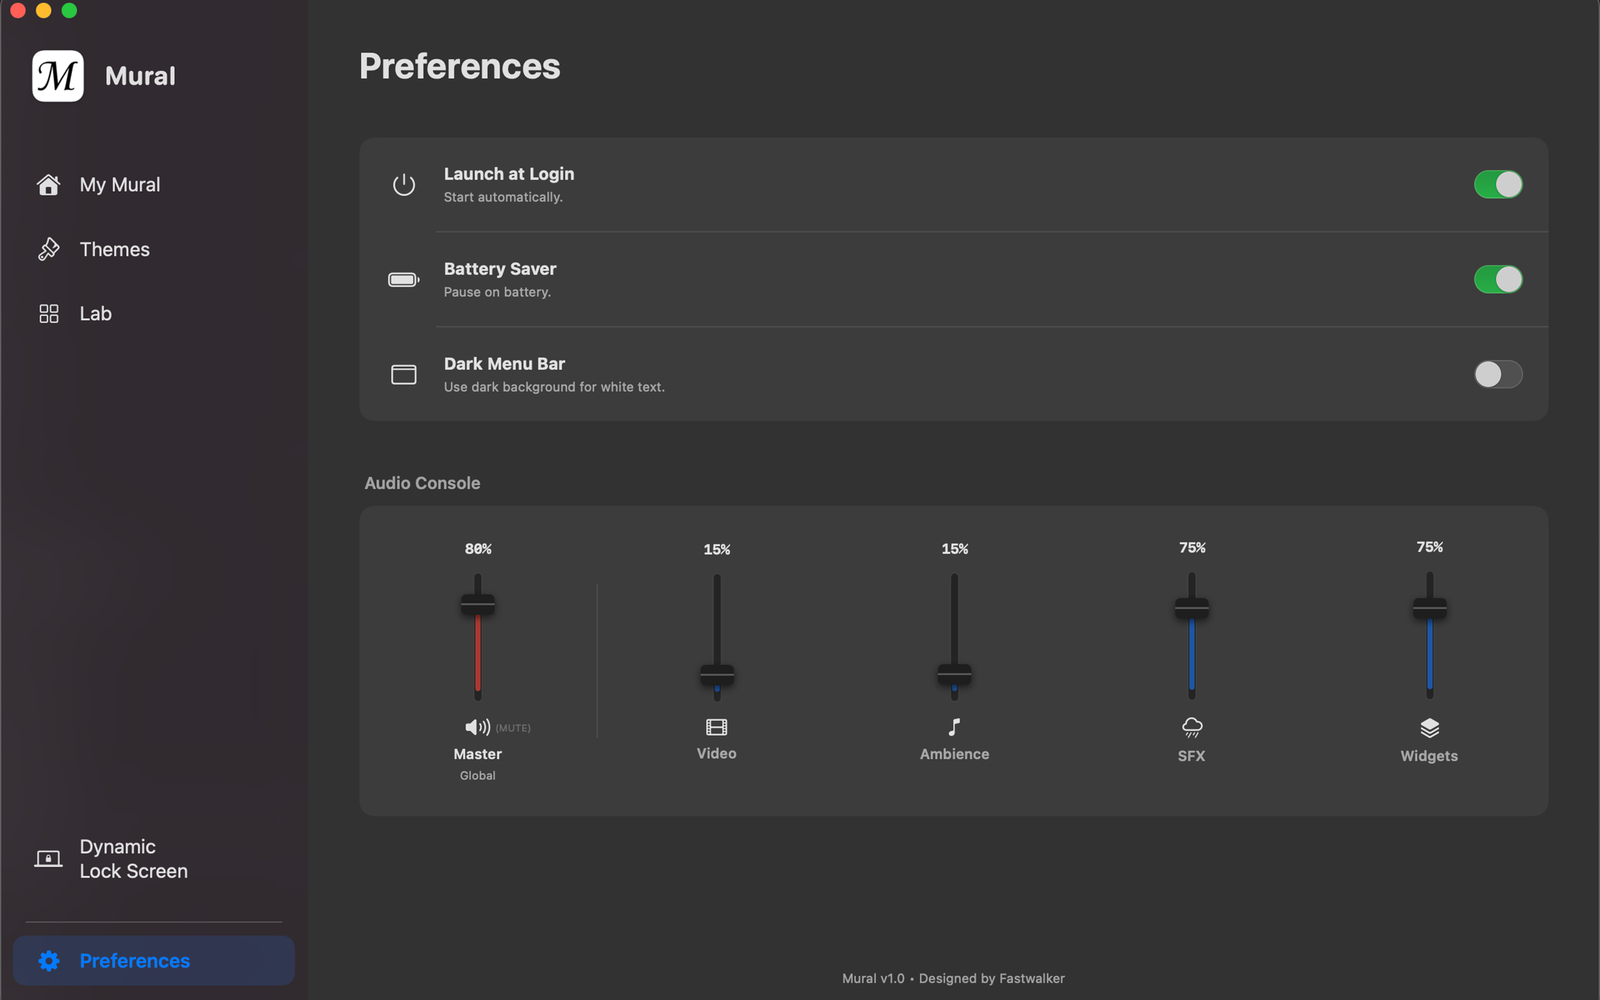Disable the Launch at Login toggle
Image resolution: width=1600 pixels, height=1000 pixels.
[1498, 185]
